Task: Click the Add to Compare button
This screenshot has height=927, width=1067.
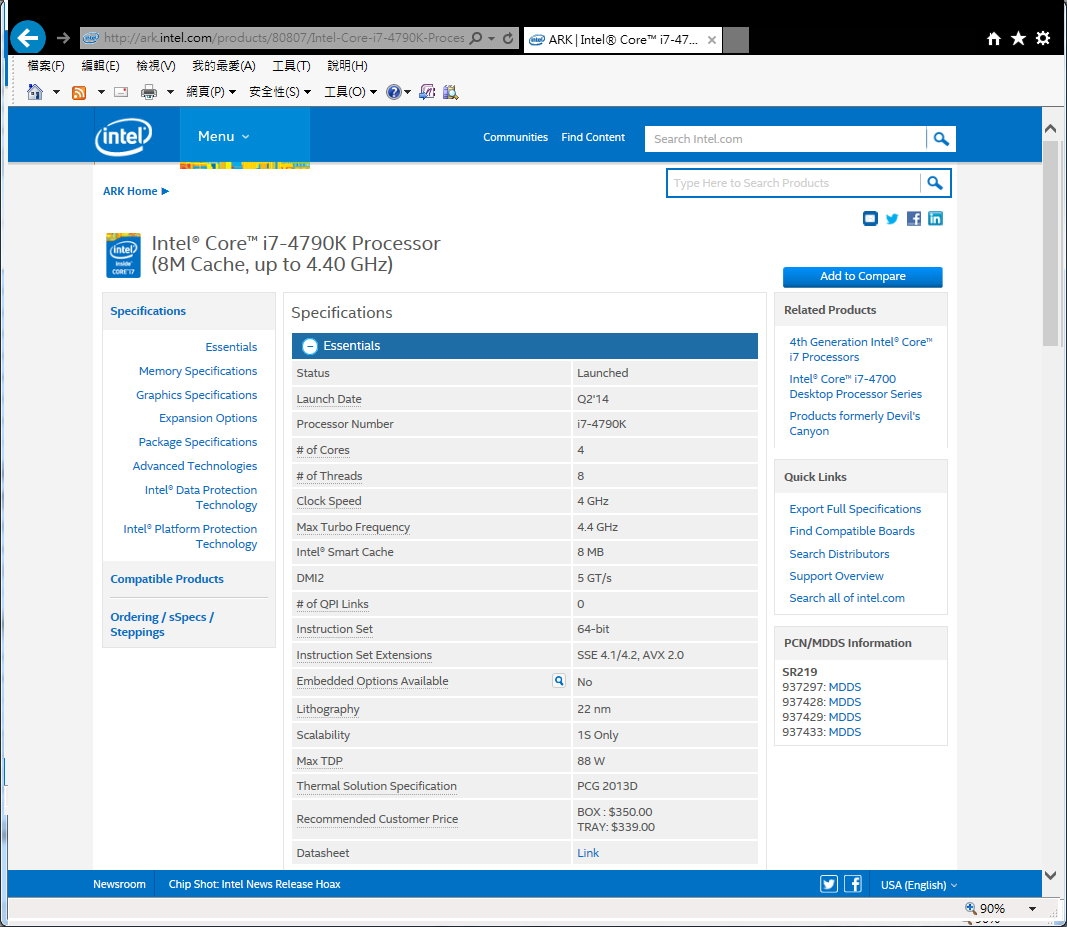Action: 862,276
